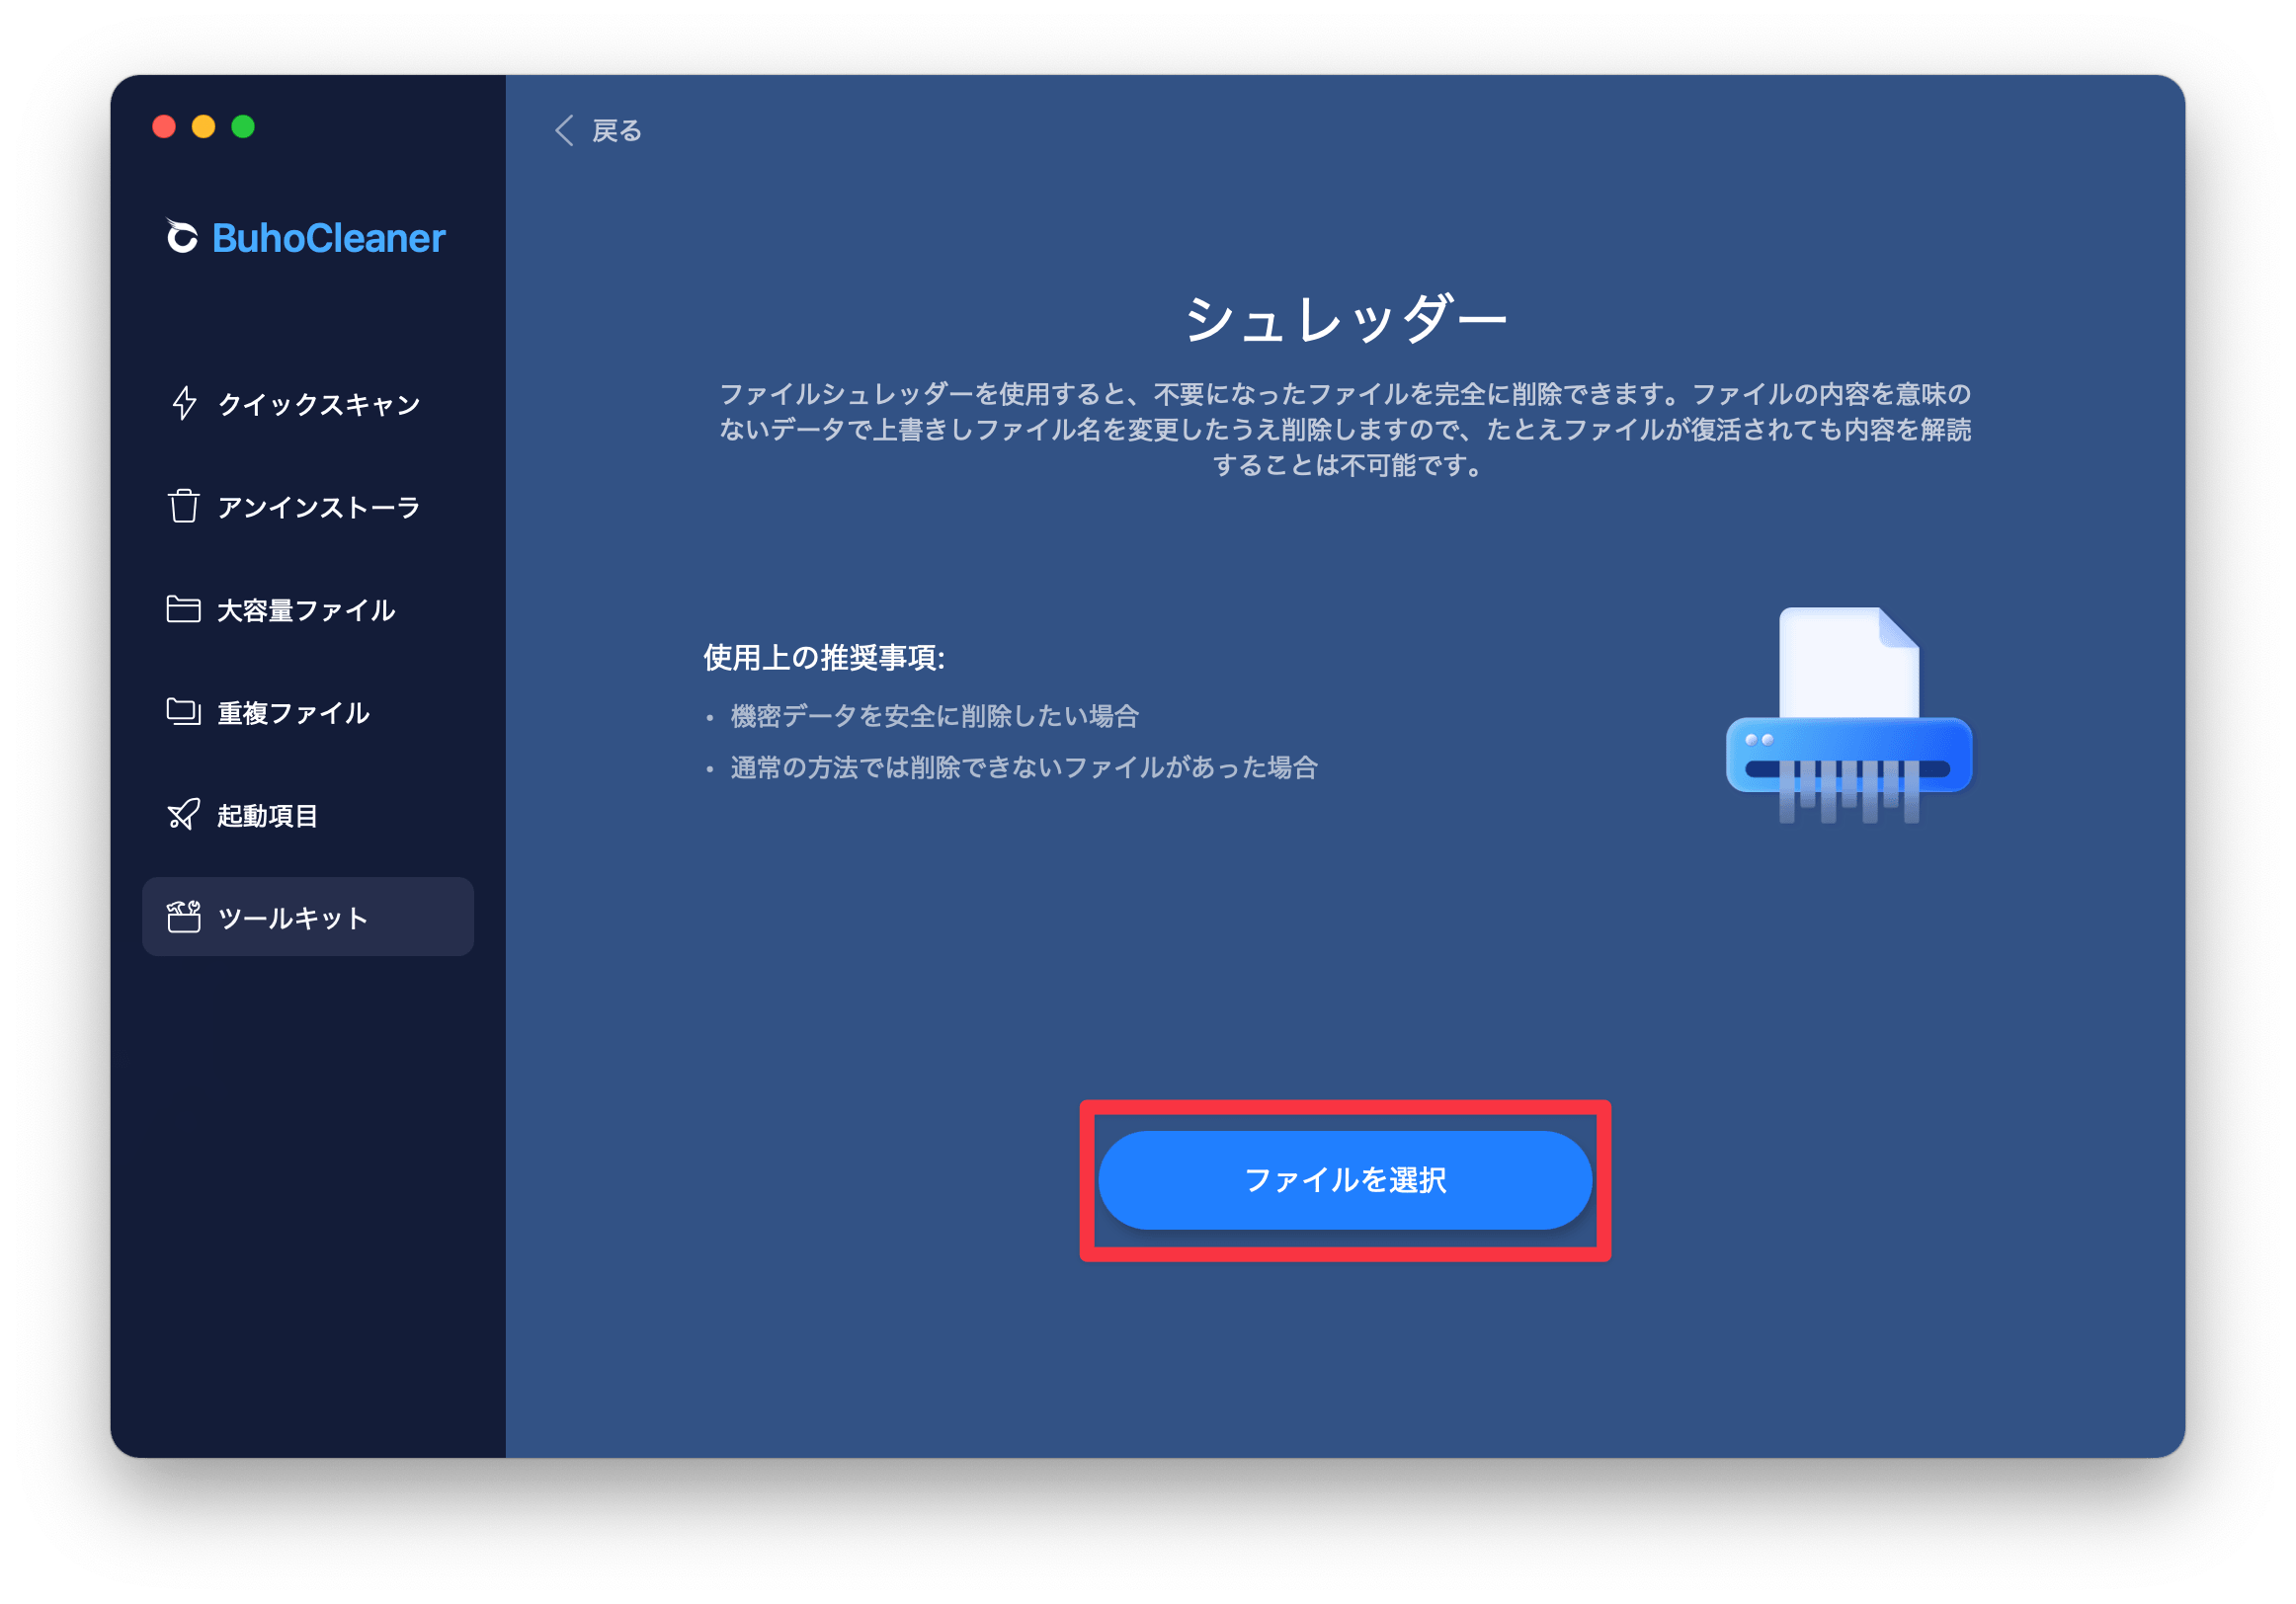
Task: Select the ツールキット sidebar entry
Action: click(x=308, y=917)
